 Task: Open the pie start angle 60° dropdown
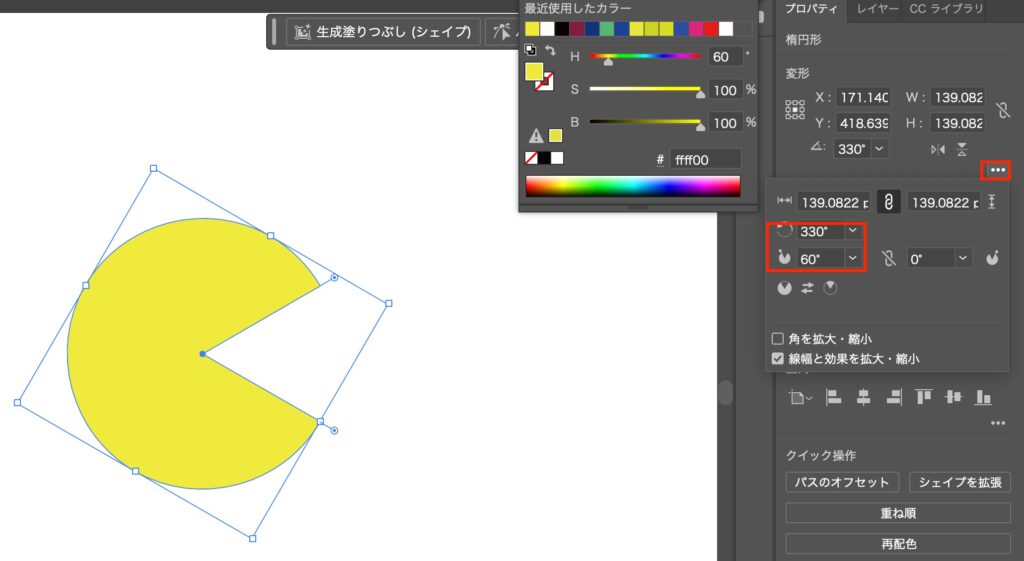pos(852,258)
